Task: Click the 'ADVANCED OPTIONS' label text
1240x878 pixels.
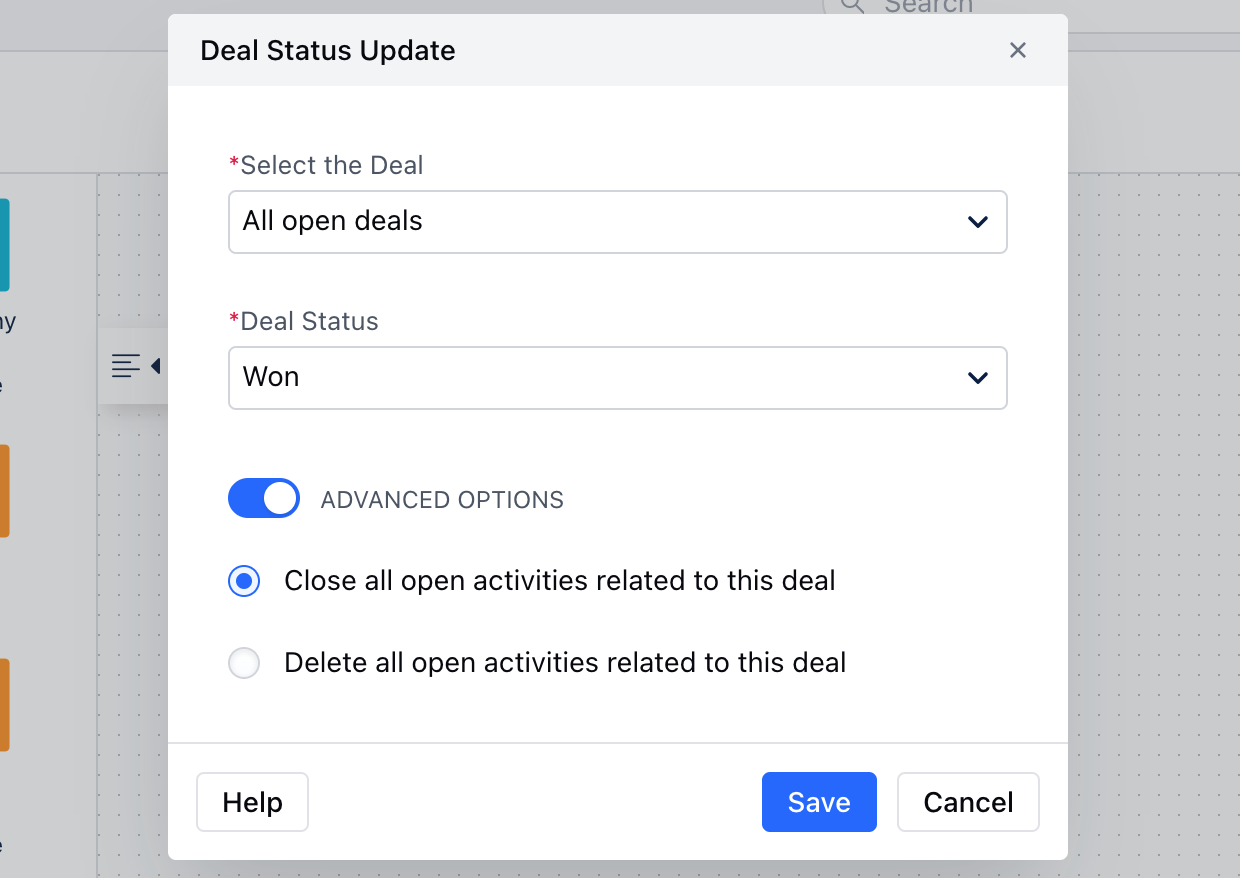Action: tap(442, 500)
